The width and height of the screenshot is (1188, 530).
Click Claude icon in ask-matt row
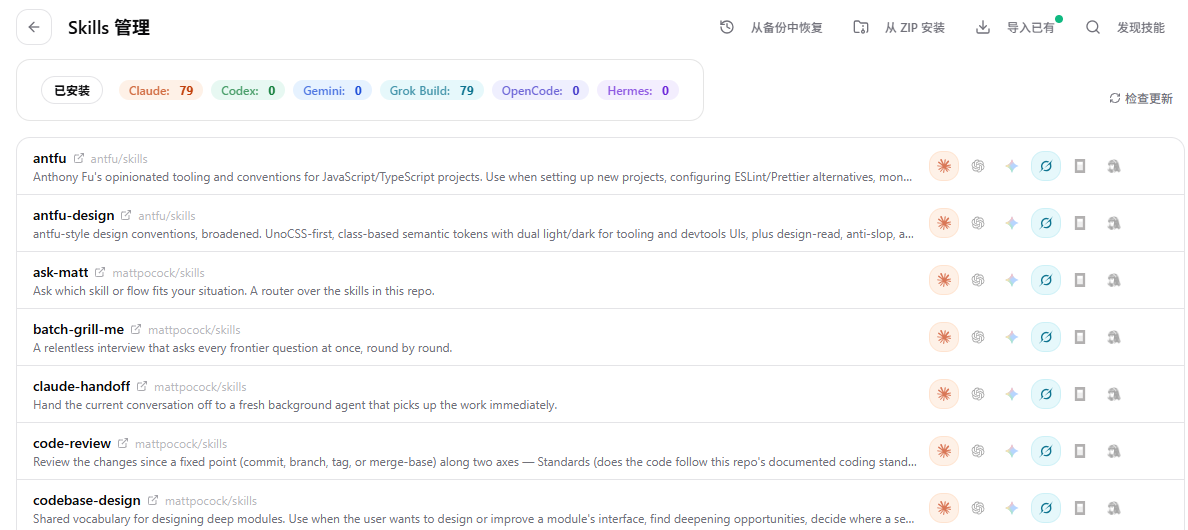pyautogui.click(x=944, y=280)
